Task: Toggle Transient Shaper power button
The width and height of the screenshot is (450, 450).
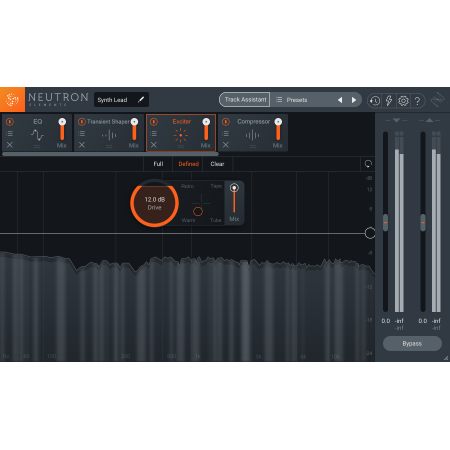Action: [82, 122]
